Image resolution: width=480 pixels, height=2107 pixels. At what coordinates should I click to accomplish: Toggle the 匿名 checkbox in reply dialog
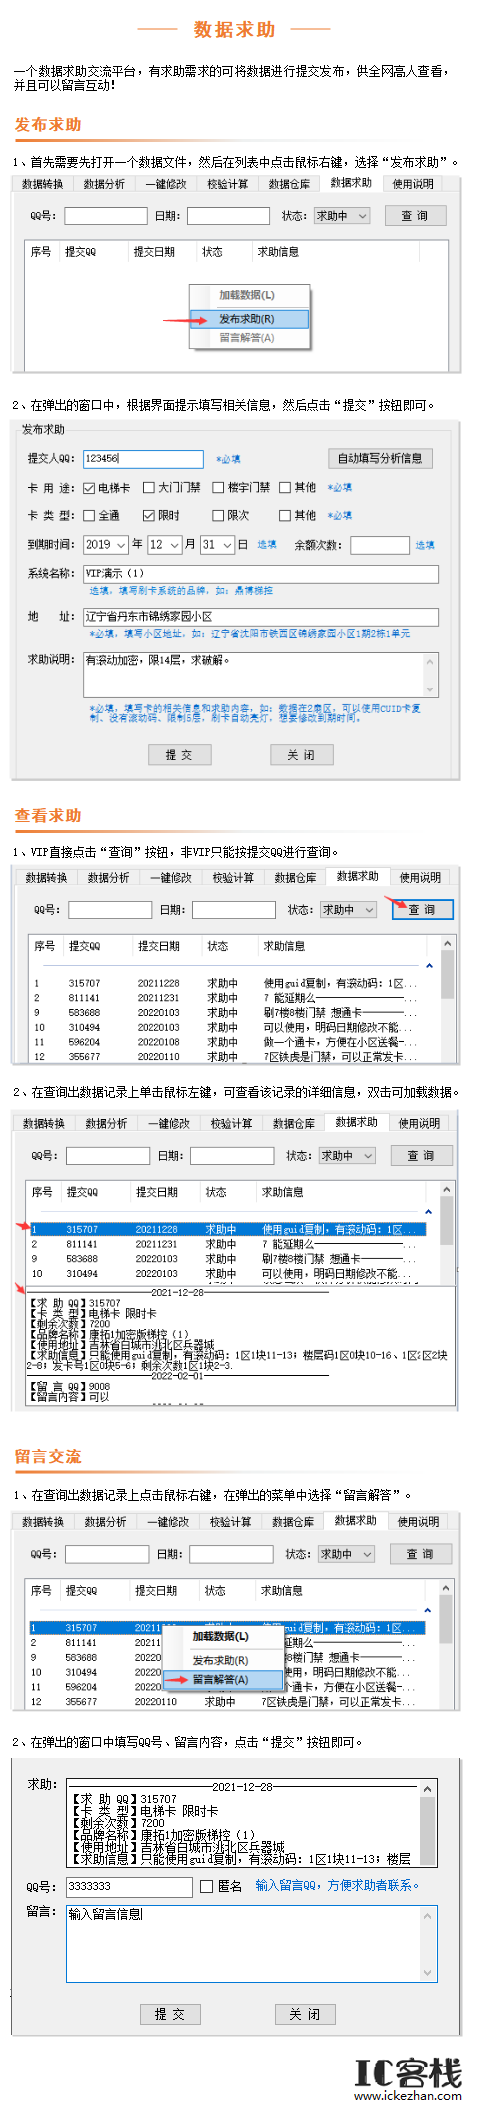(207, 1887)
